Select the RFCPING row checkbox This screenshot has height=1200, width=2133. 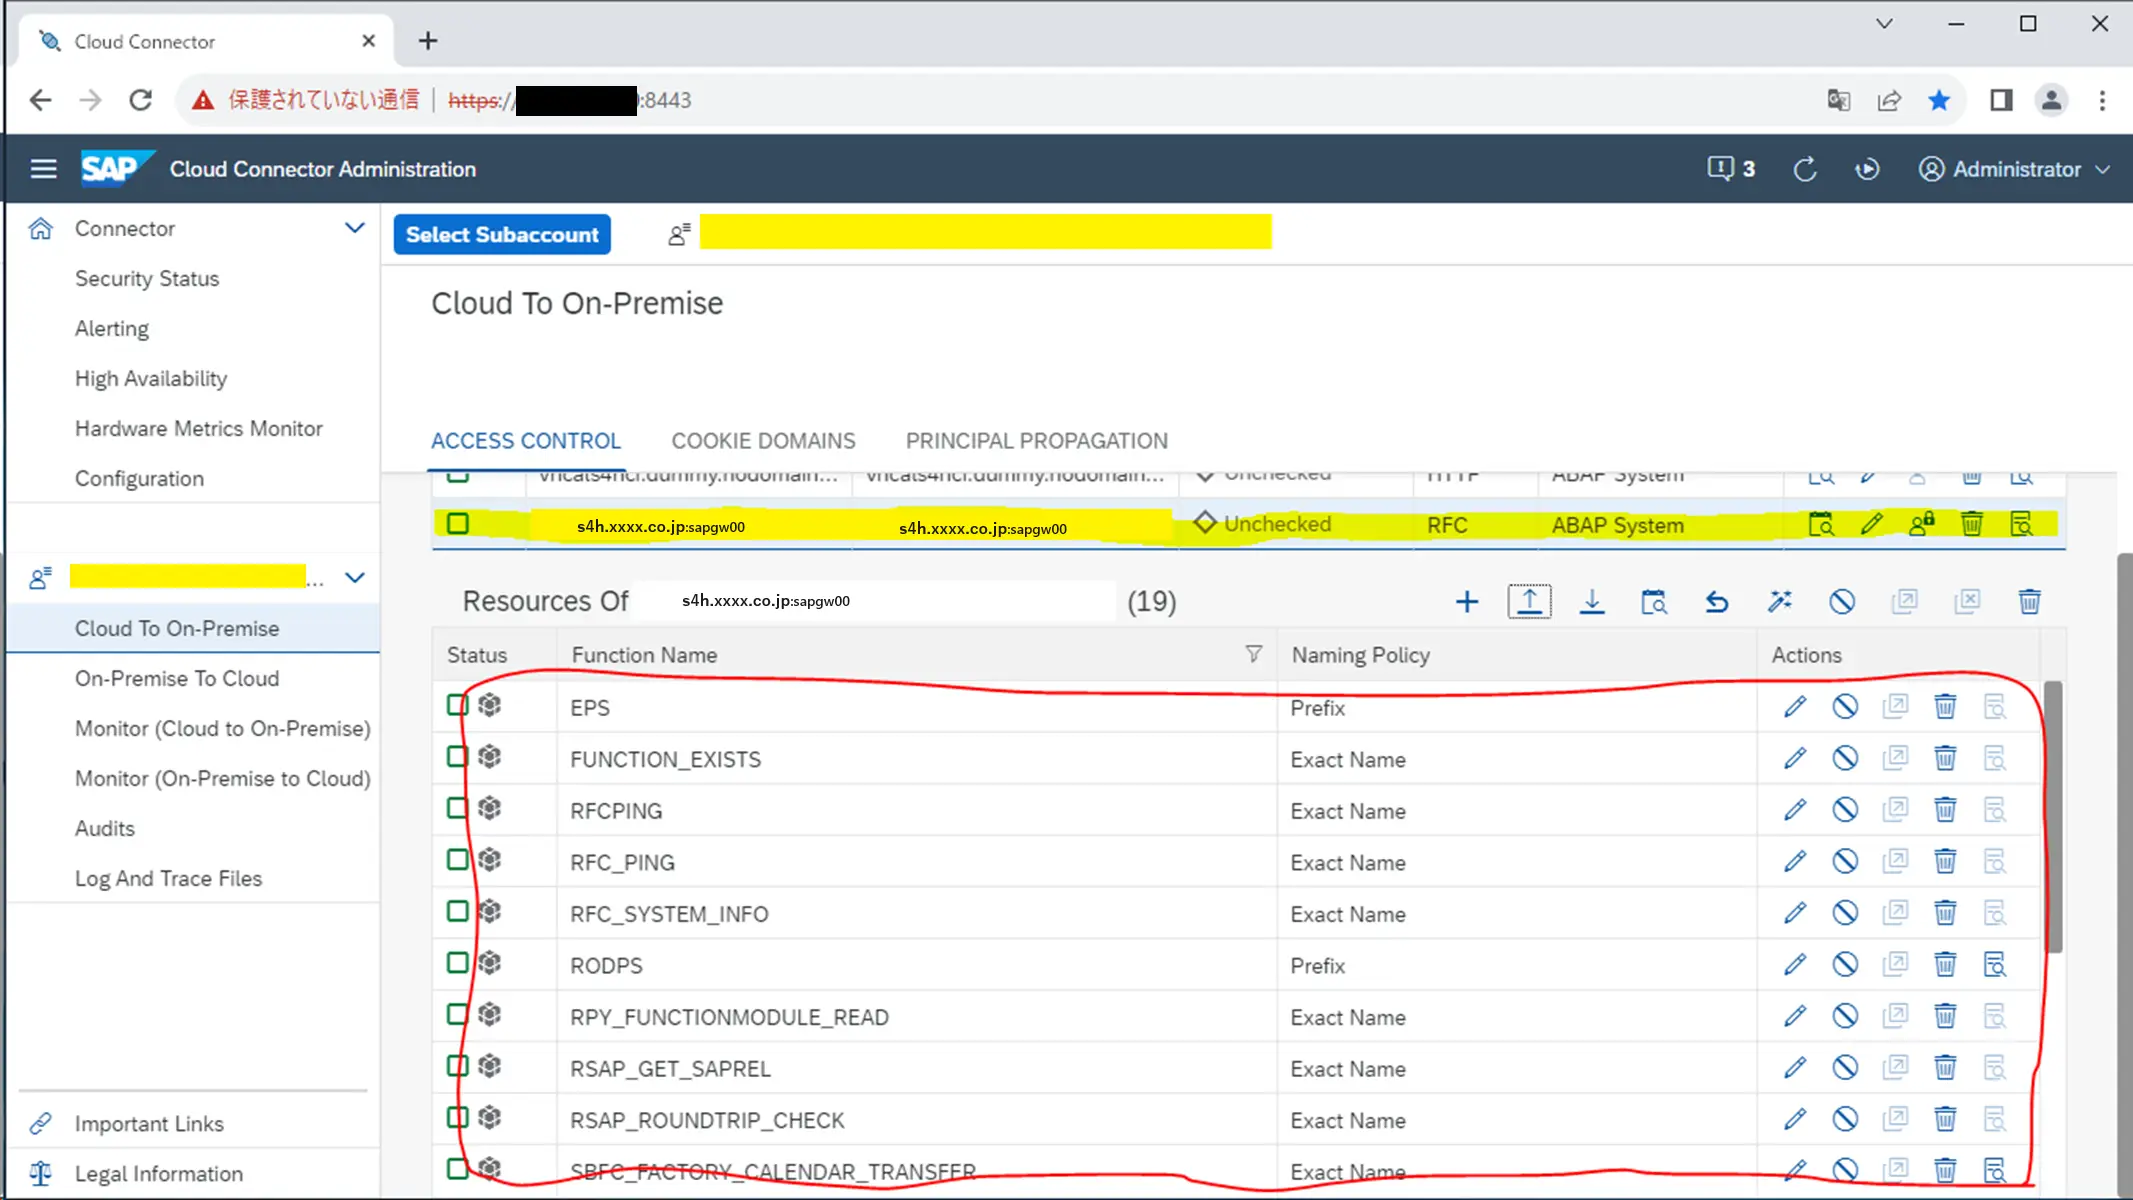pyautogui.click(x=457, y=808)
